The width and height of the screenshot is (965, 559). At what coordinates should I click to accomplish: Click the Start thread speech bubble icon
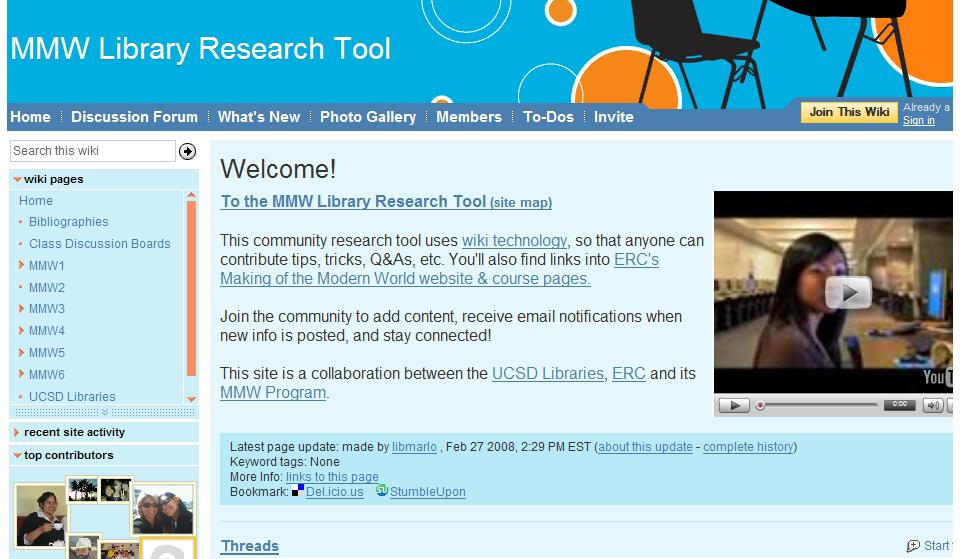click(x=913, y=546)
